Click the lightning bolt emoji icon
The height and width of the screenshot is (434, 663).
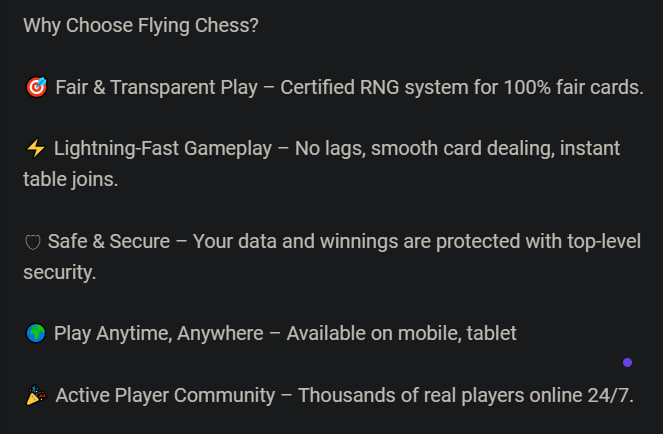click(x=36, y=148)
